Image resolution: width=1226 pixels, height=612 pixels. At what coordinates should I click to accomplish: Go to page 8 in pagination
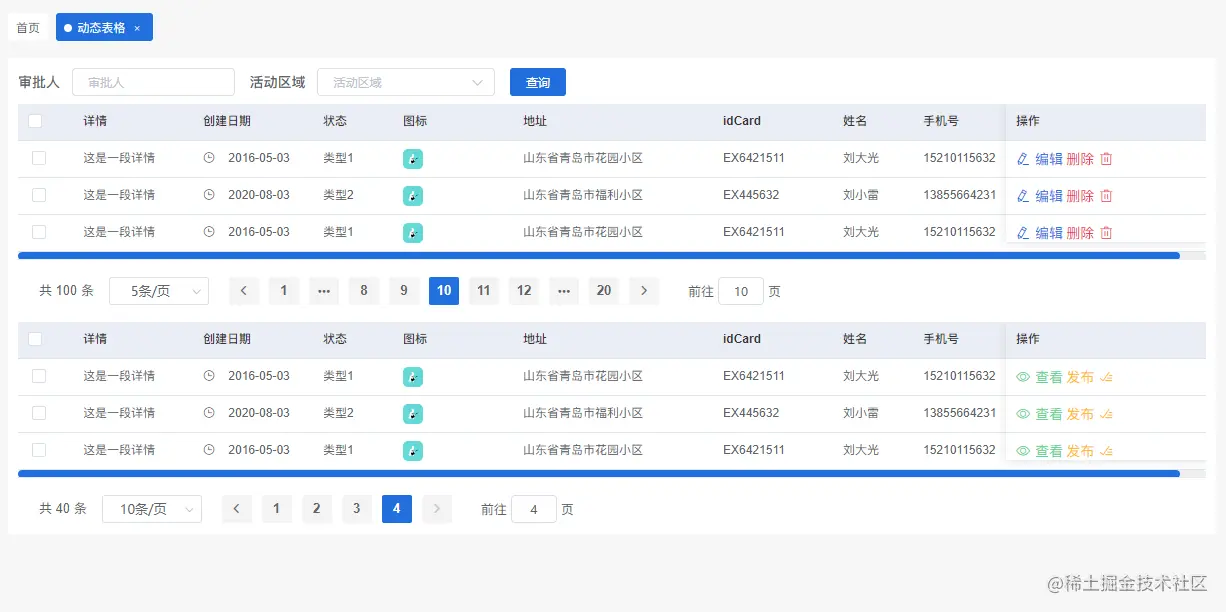coord(364,291)
